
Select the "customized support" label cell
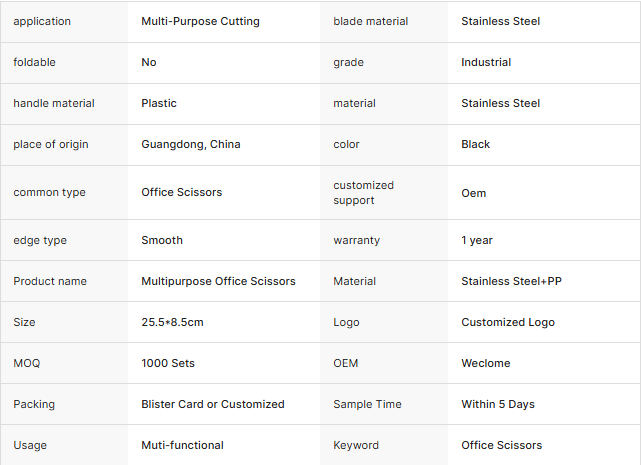pos(364,192)
